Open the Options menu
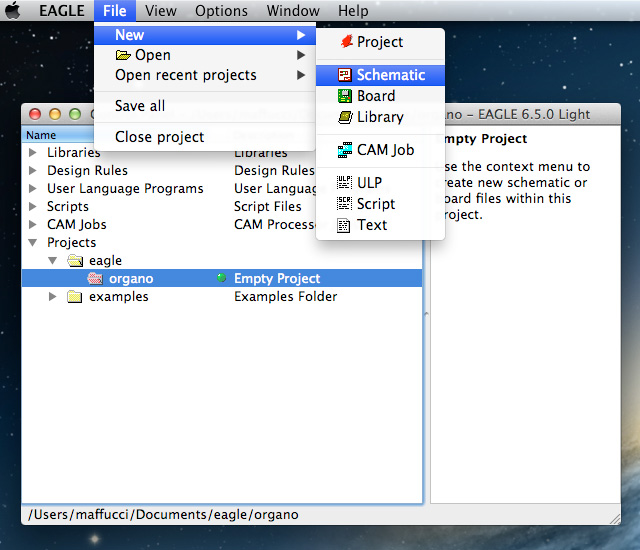This screenshot has width=640, height=550. [x=221, y=11]
